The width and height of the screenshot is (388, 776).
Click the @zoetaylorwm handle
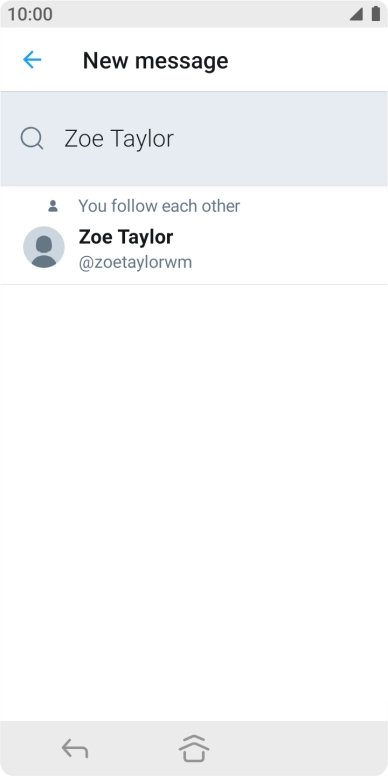coord(135,262)
